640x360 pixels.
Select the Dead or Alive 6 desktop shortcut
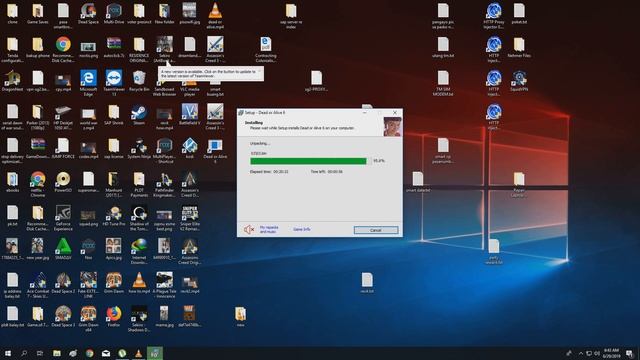click(x=215, y=151)
